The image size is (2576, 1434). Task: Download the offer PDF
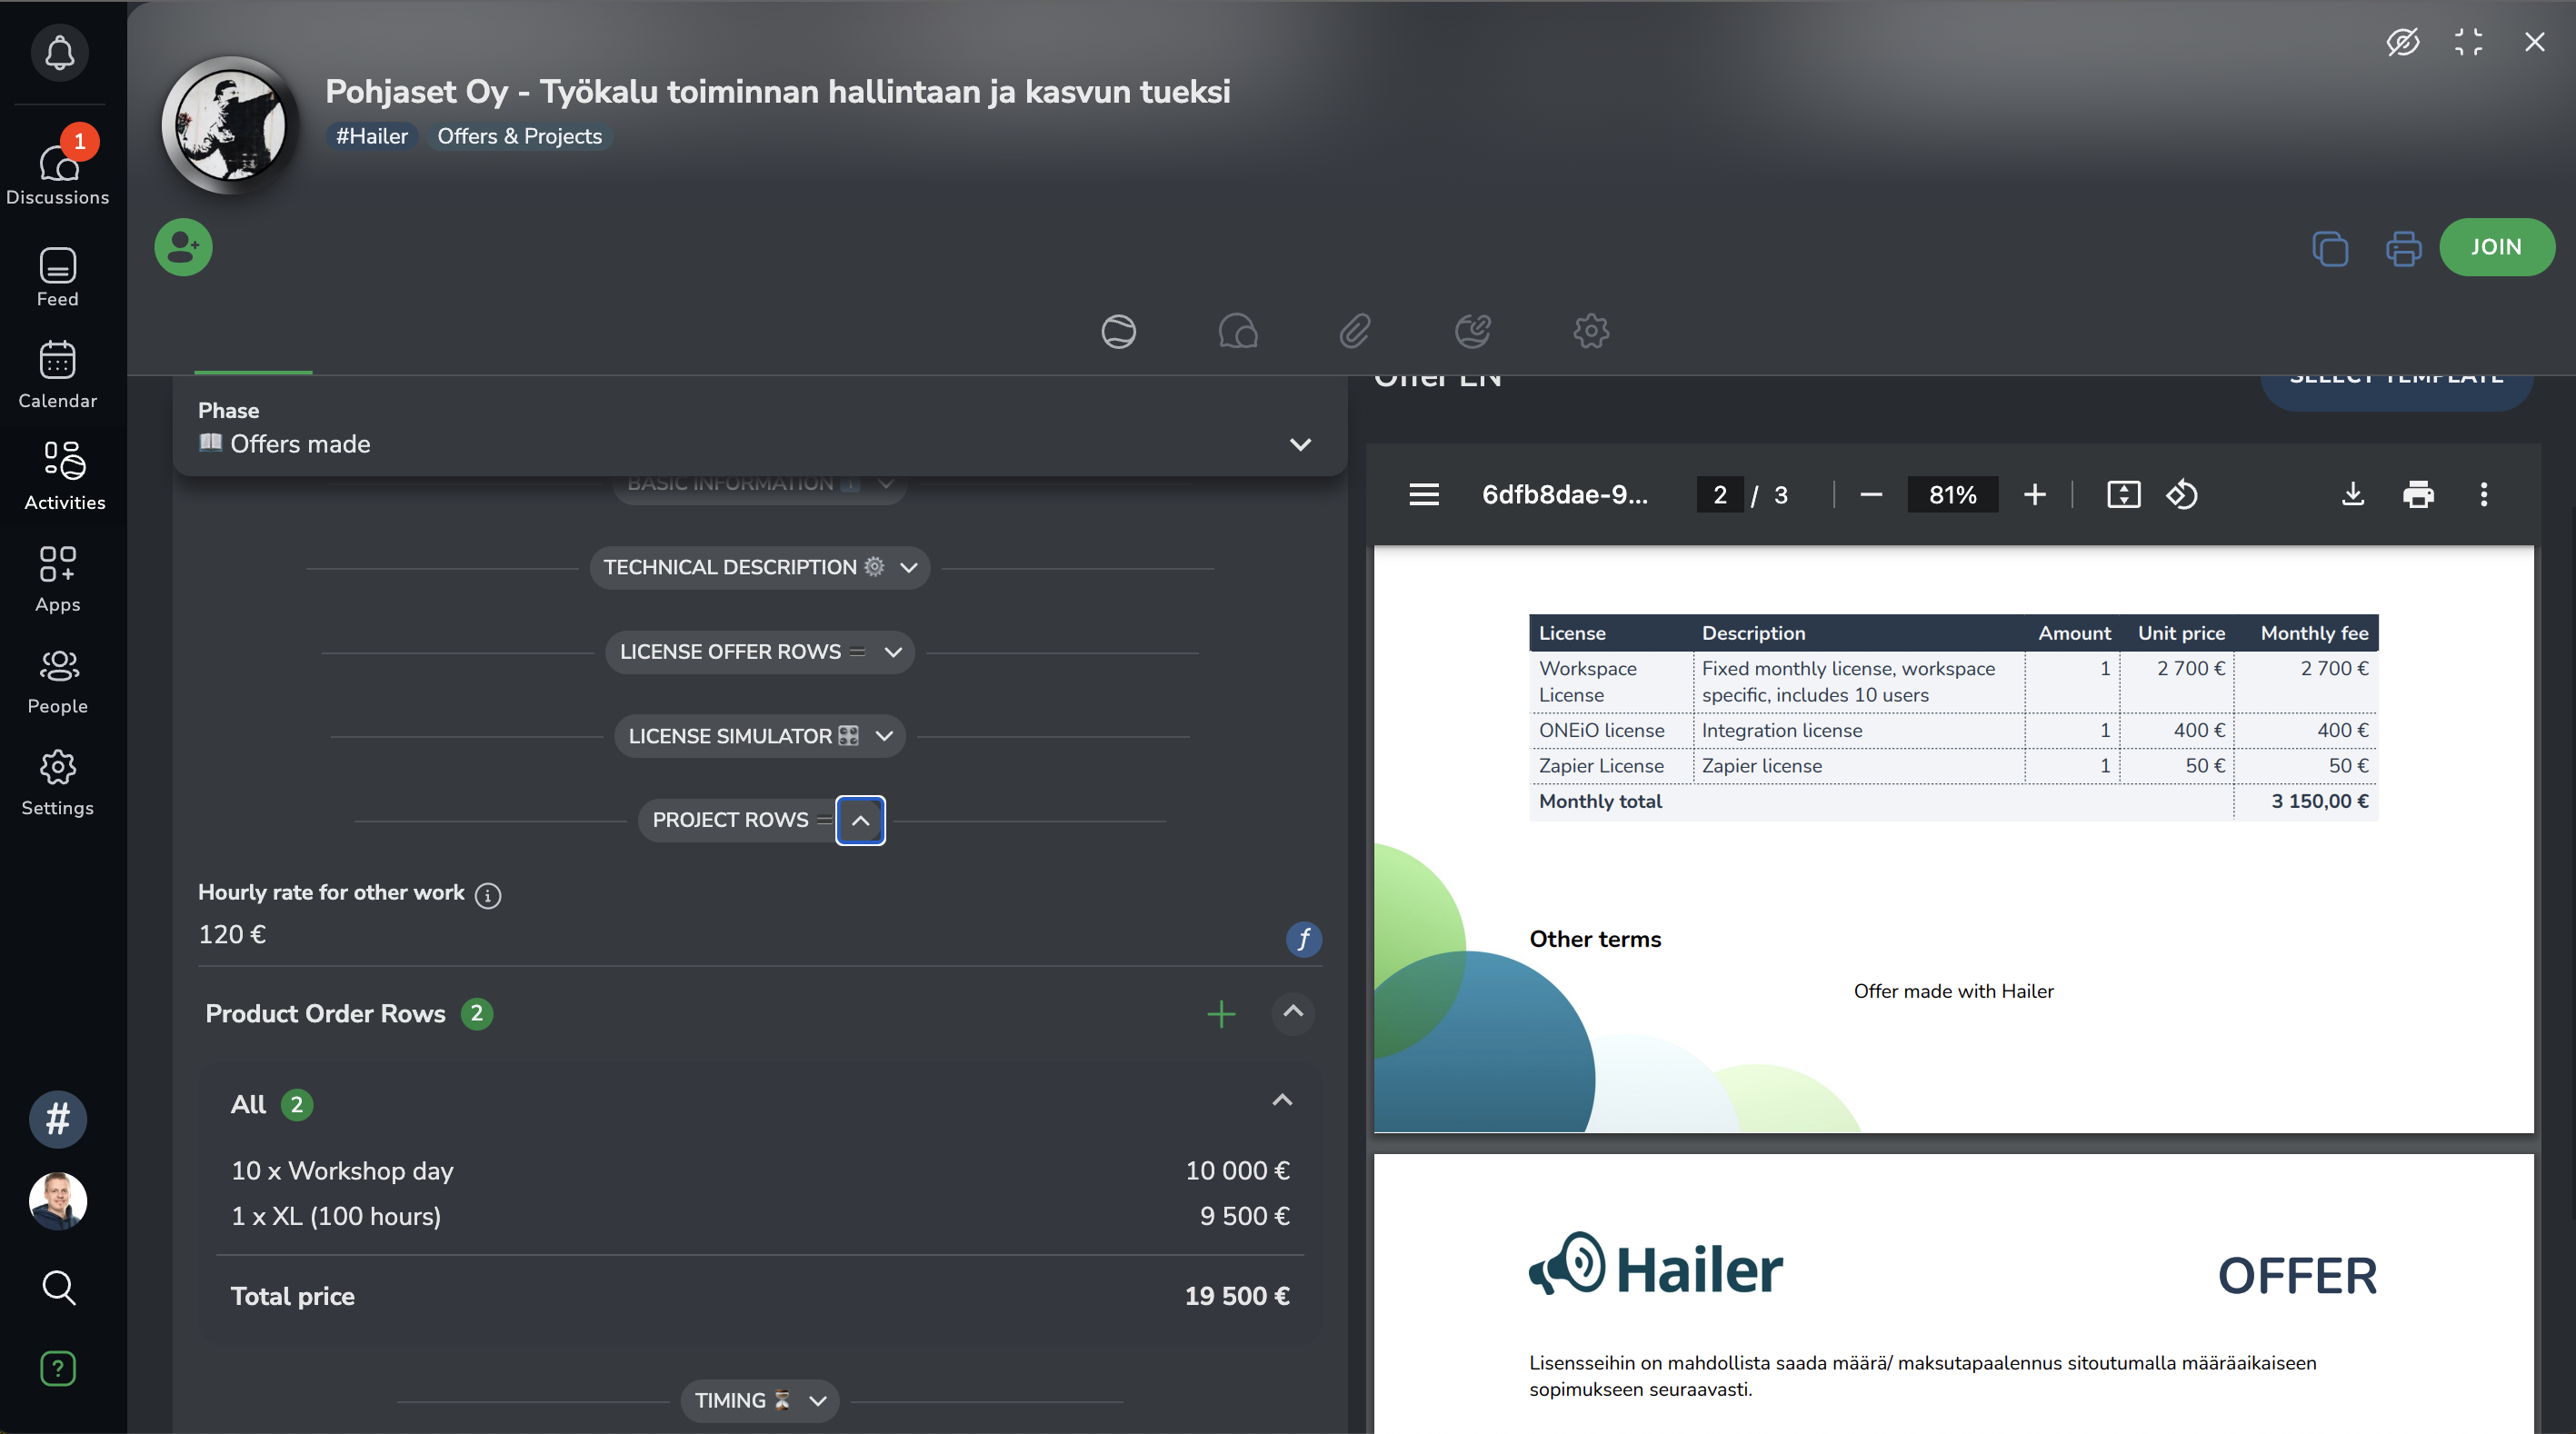click(2353, 494)
